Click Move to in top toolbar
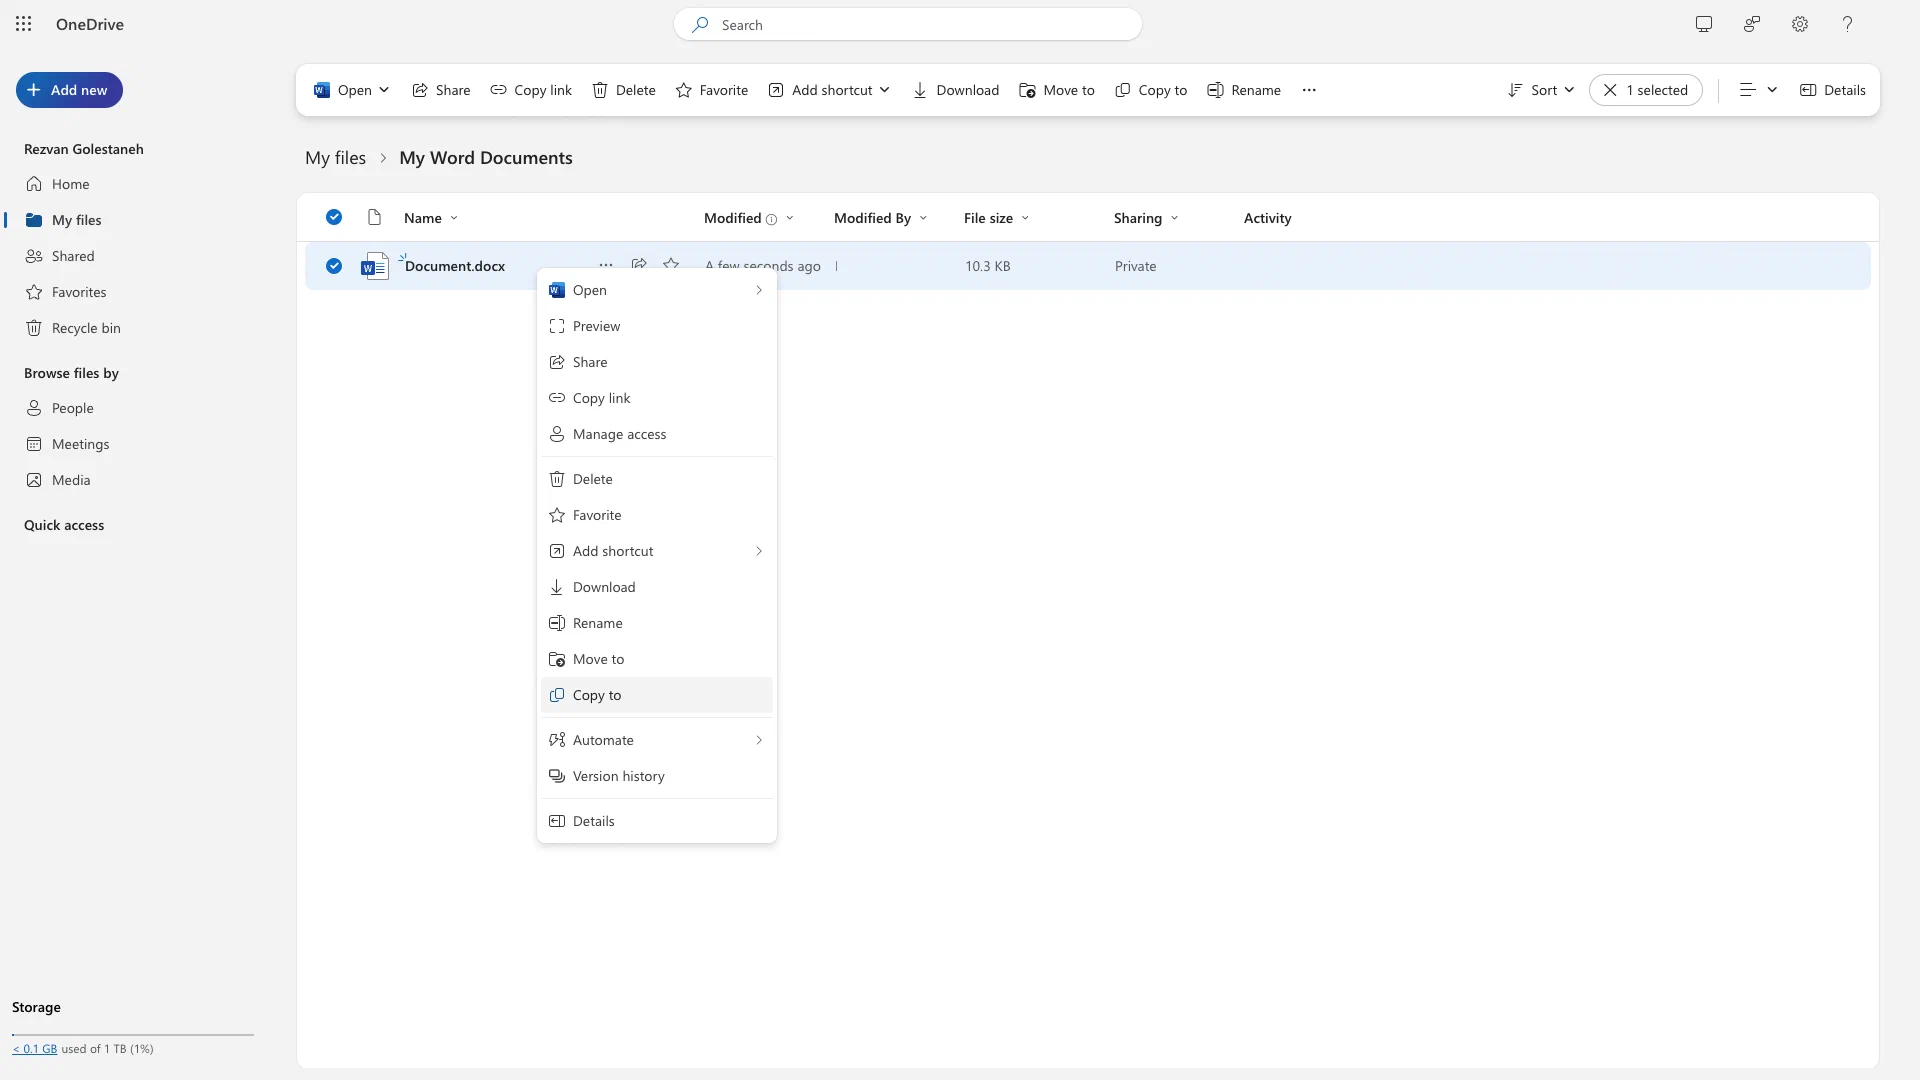 click(x=1057, y=90)
